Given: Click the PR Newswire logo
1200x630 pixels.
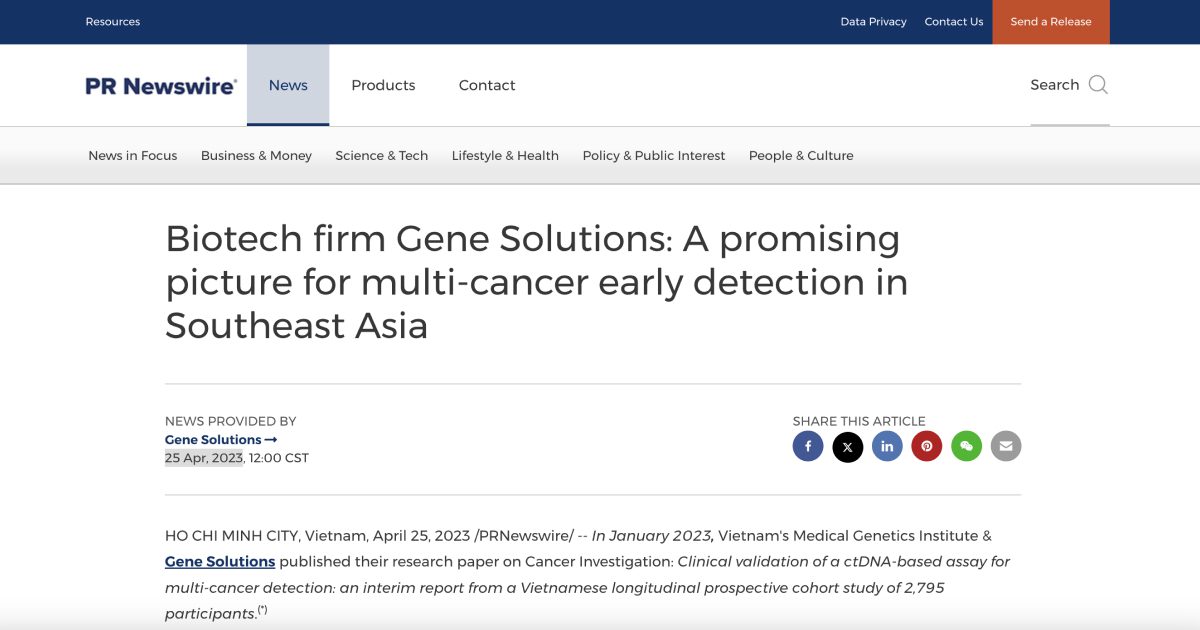Looking at the screenshot, I should 160,85.
